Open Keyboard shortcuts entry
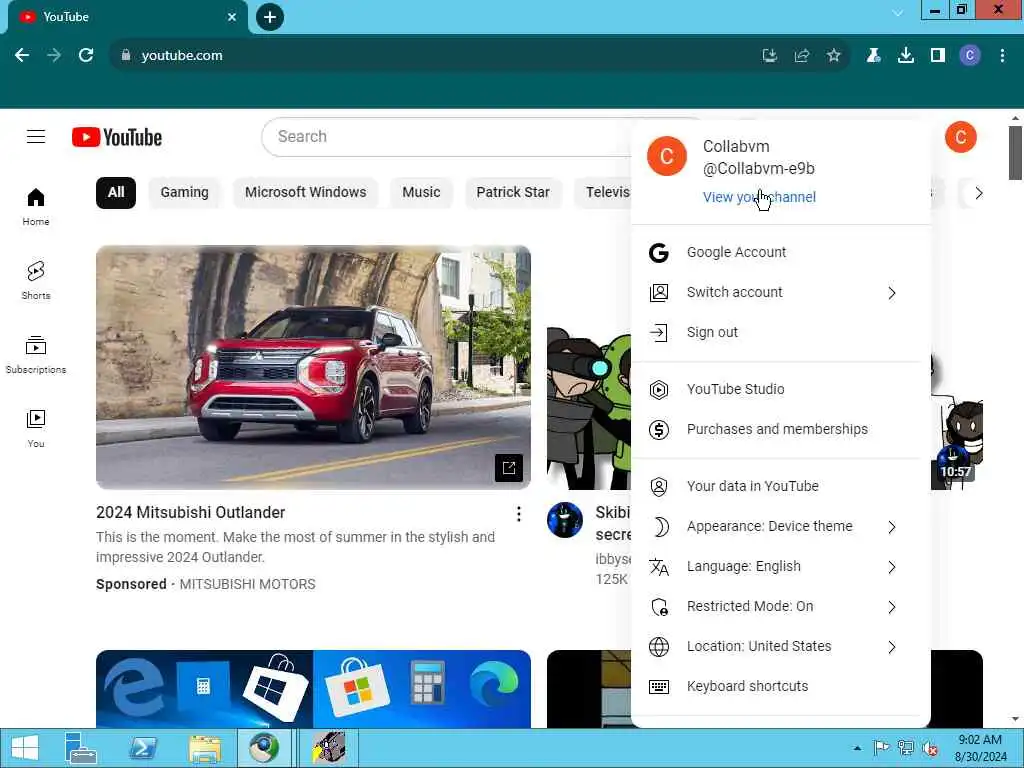The image size is (1024, 768). point(780,686)
